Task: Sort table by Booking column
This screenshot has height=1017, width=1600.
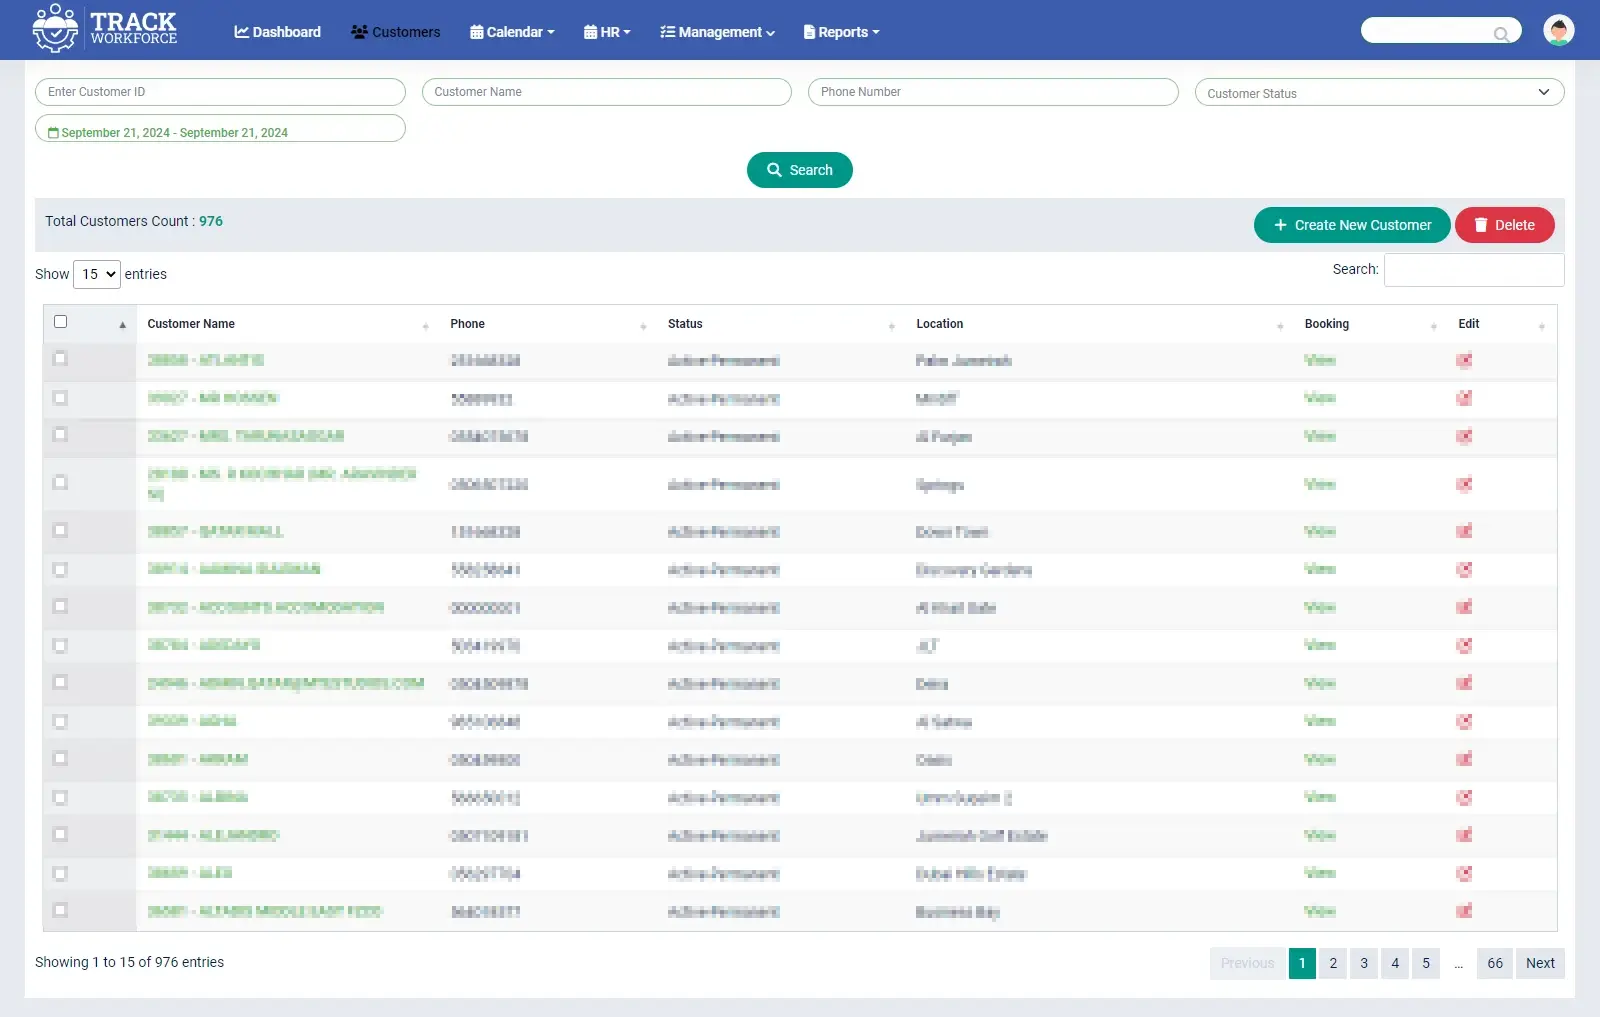Action: (x=1370, y=324)
